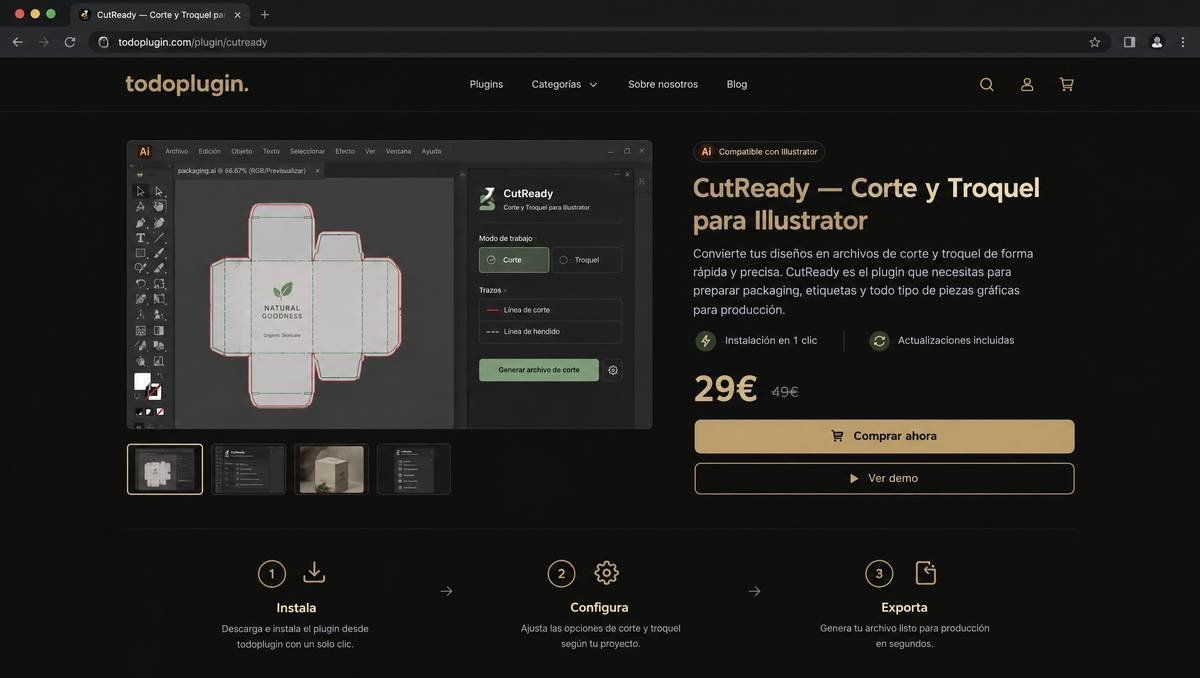Click the Stroke swatch with red slash

[x=154, y=391]
